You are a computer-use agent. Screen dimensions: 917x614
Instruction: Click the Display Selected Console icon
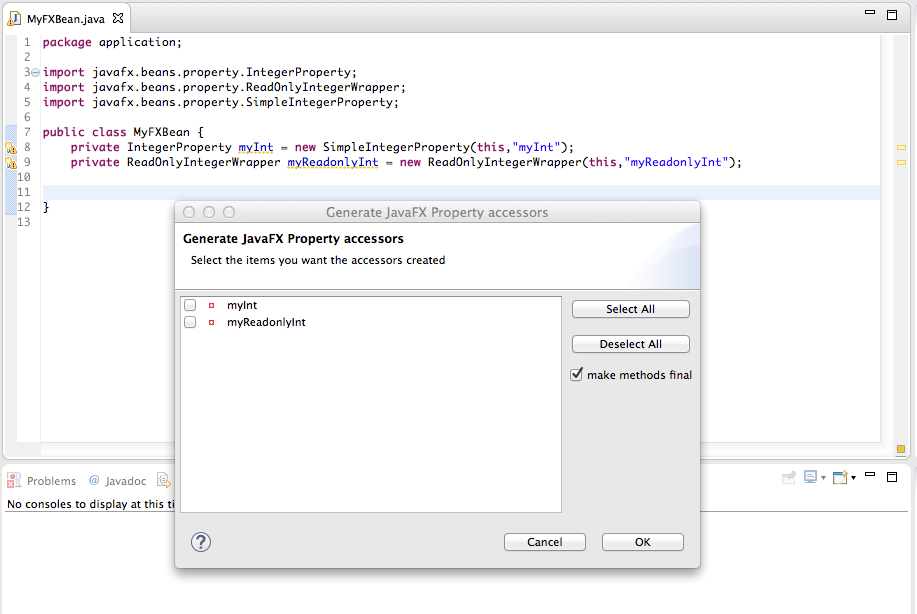[x=810, y=478]
